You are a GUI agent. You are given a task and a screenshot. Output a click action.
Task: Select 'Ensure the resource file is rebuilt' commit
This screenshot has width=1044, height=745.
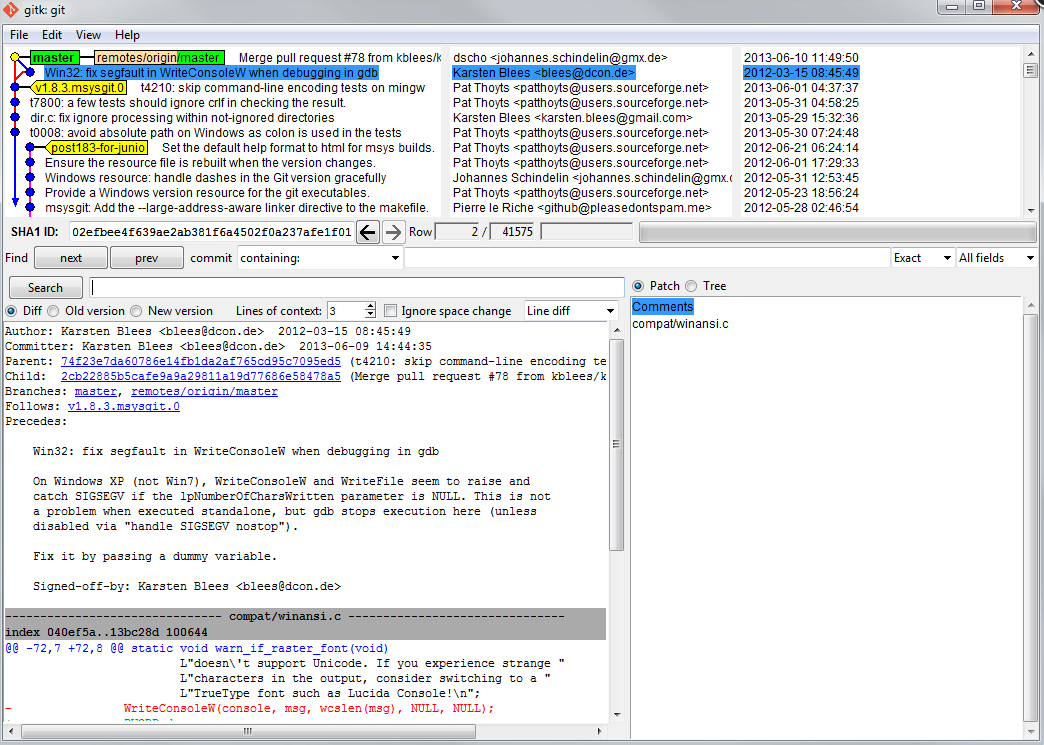tap(210, 163)
